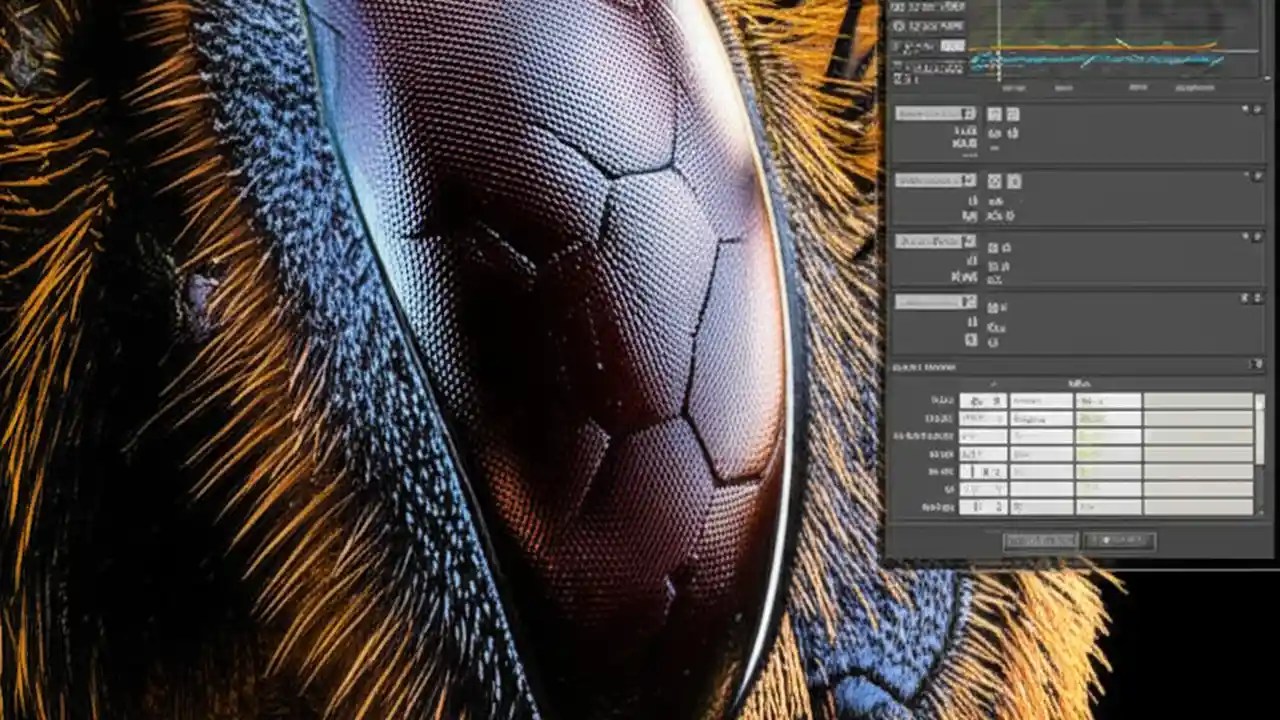Toggle visibility for the topmost adjustment section
Viewport: 1280px width, 720px height.
point(1245,110)
